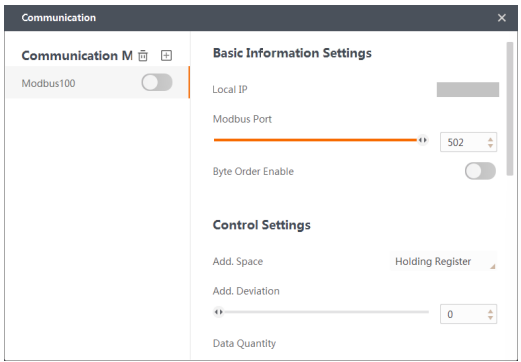The image size is (521, 362).
Task: Click the Add. Space label
Action: [x=238, y=261]
